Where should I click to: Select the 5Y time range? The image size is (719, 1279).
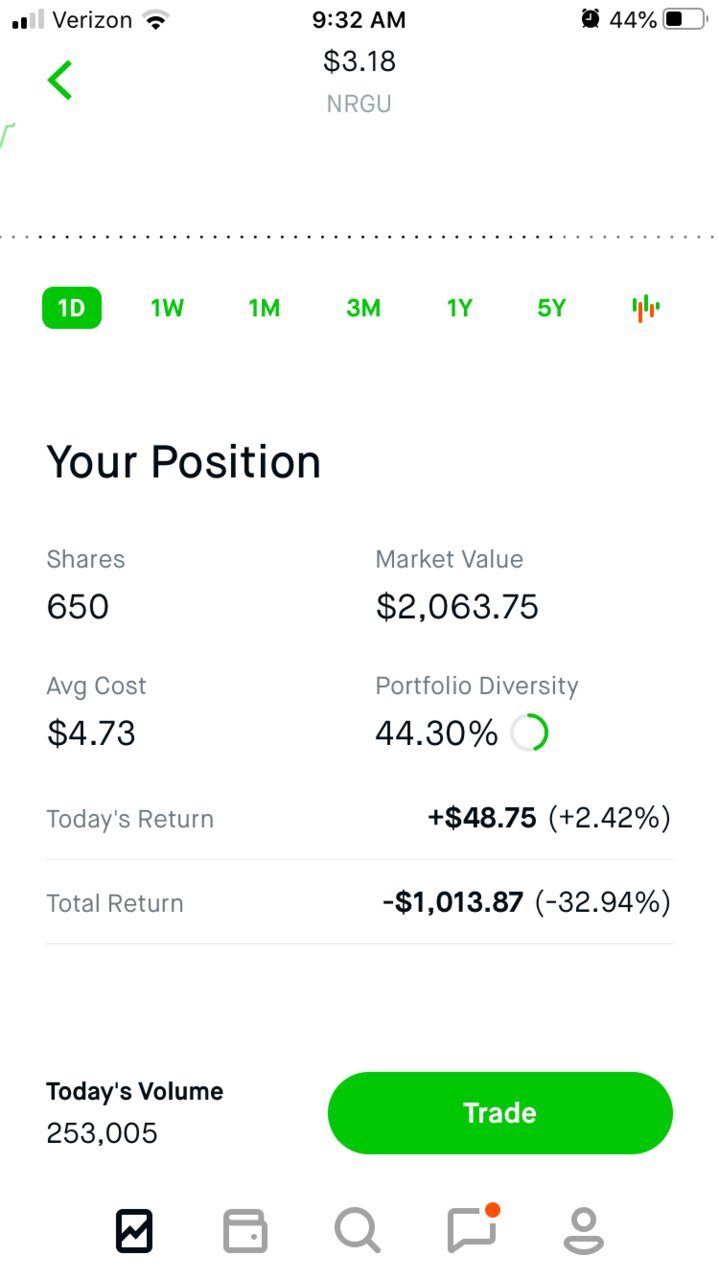(x=552, y=308)
